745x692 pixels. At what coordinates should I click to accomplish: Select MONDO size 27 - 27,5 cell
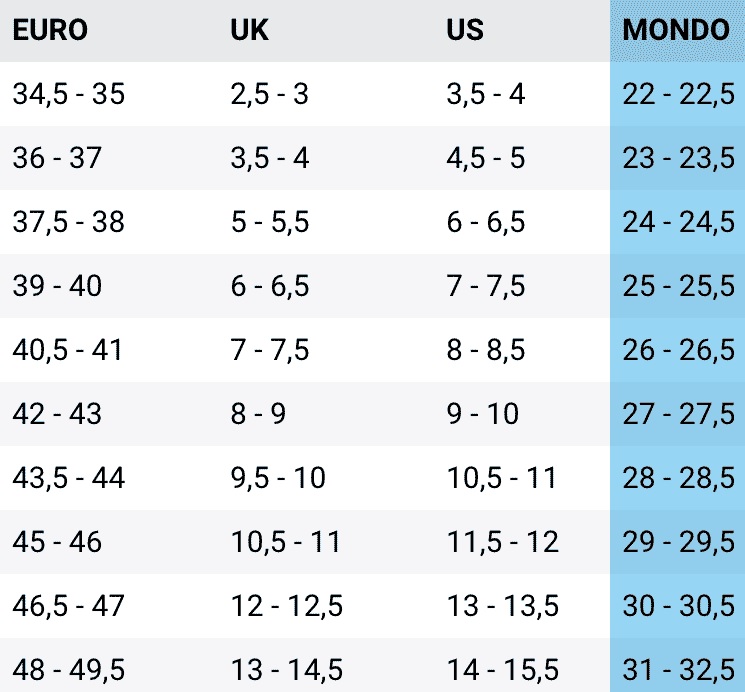click(678, 413)
